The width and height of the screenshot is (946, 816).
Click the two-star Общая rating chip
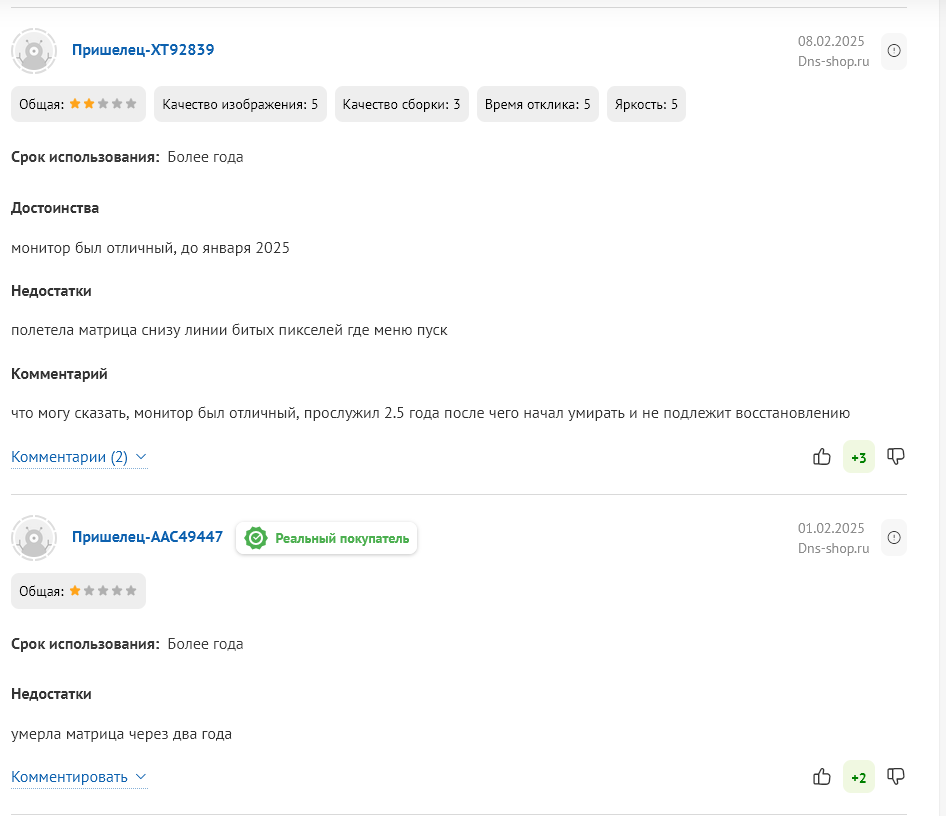[x=78, y=104]
